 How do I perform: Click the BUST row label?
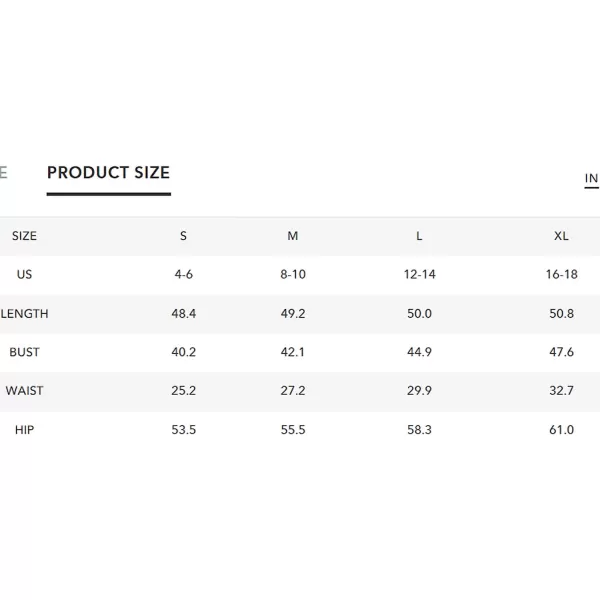[x=24, y=352]
